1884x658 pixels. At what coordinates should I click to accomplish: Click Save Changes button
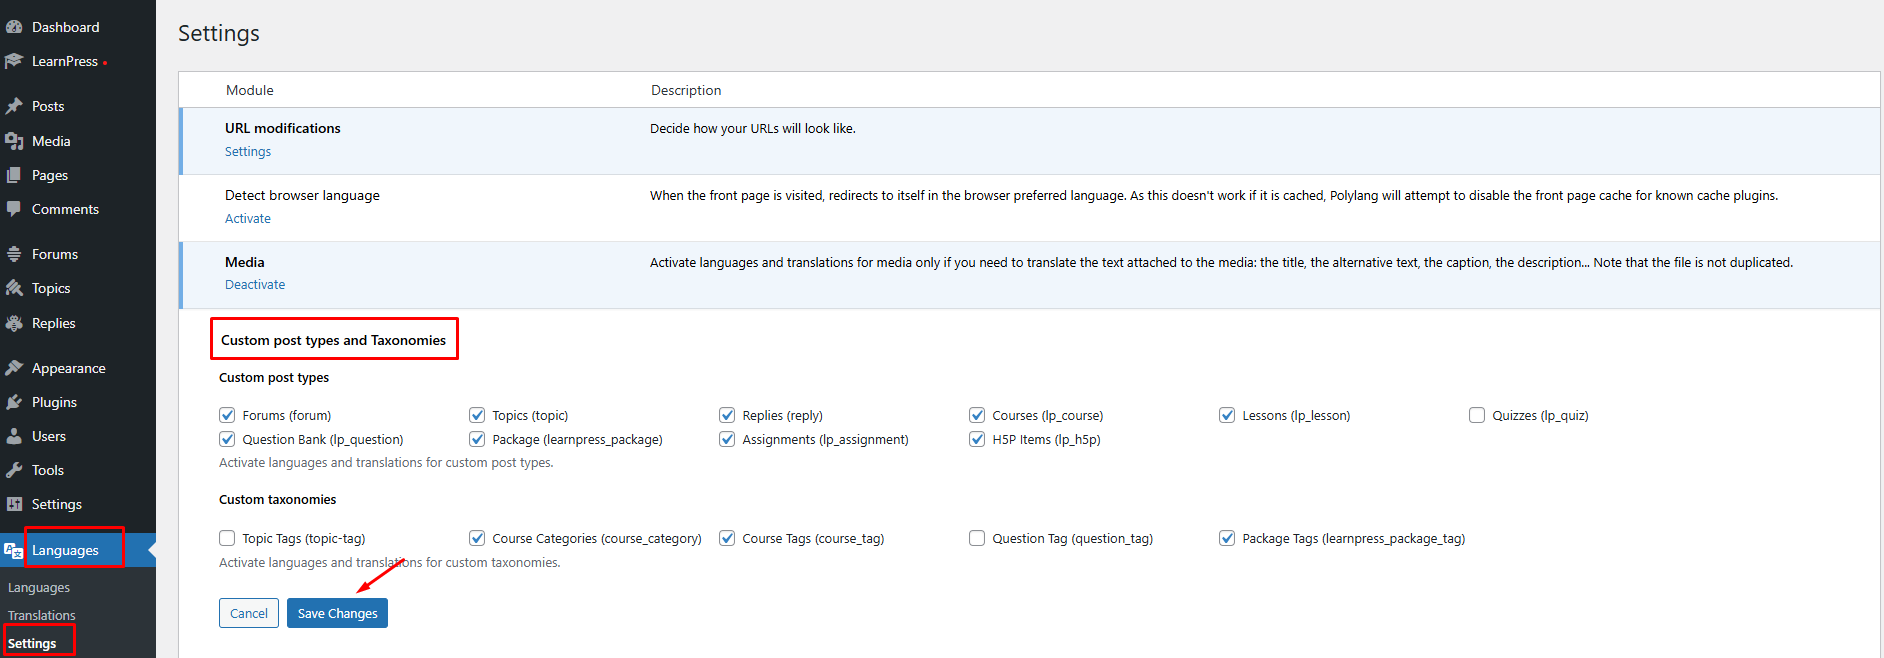pyautogui.click(x=337, y=613)
